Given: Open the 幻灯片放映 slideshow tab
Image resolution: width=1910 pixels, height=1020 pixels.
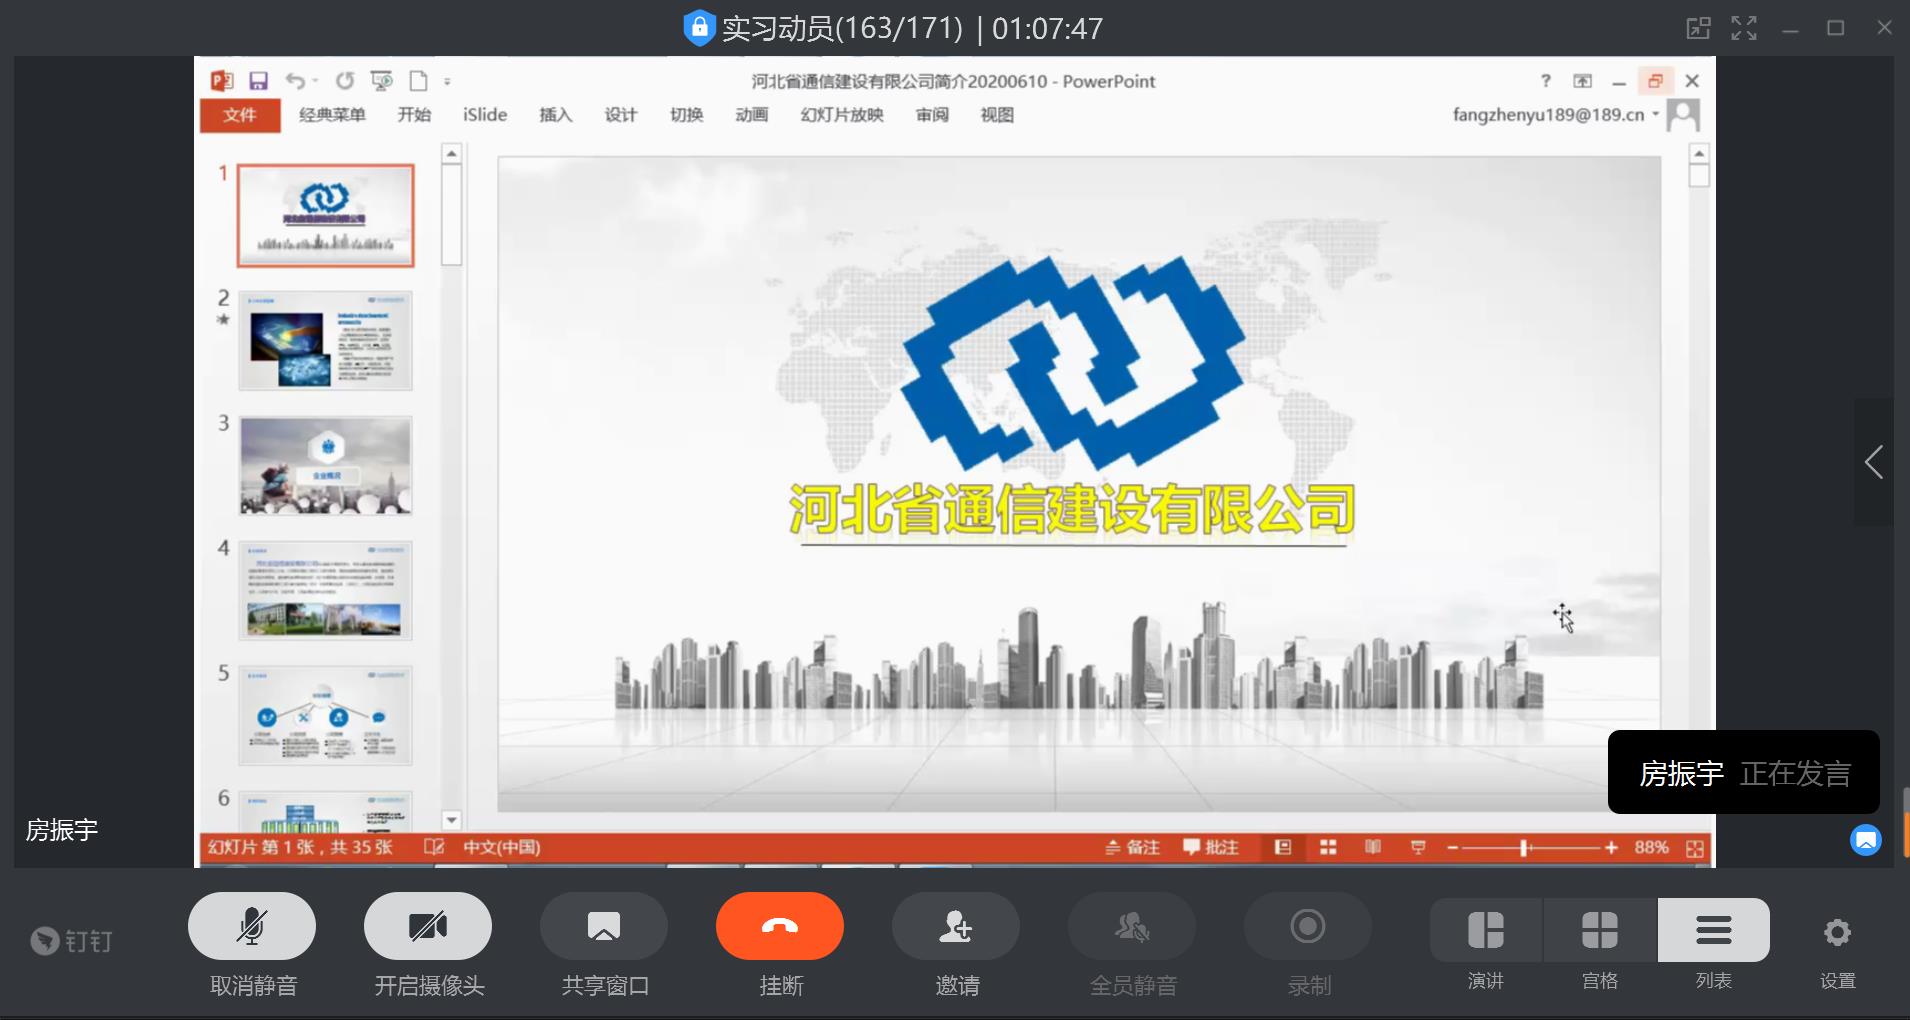Looking at the screenshot, I should 842,115.
